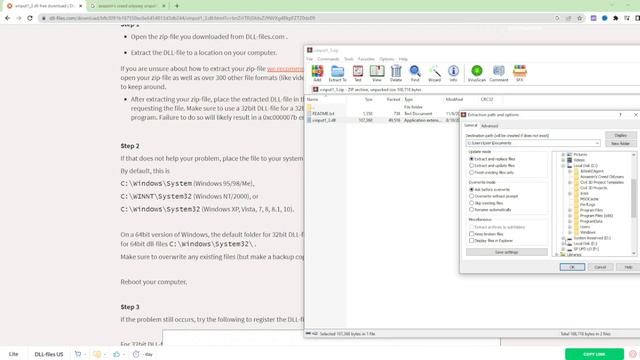Select Overwrite without prompt option
640x360 pixels.
471,196
